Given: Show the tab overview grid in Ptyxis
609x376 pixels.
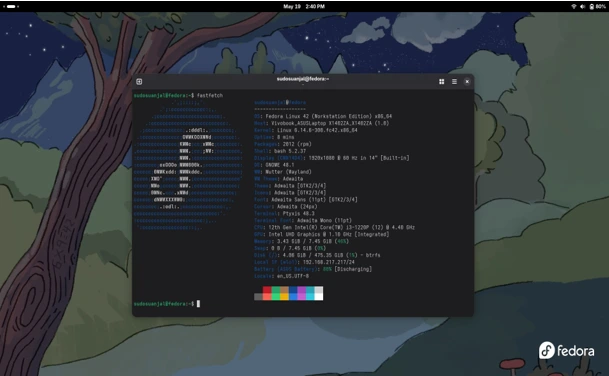Looking at the screenshot, I should 442,82.
